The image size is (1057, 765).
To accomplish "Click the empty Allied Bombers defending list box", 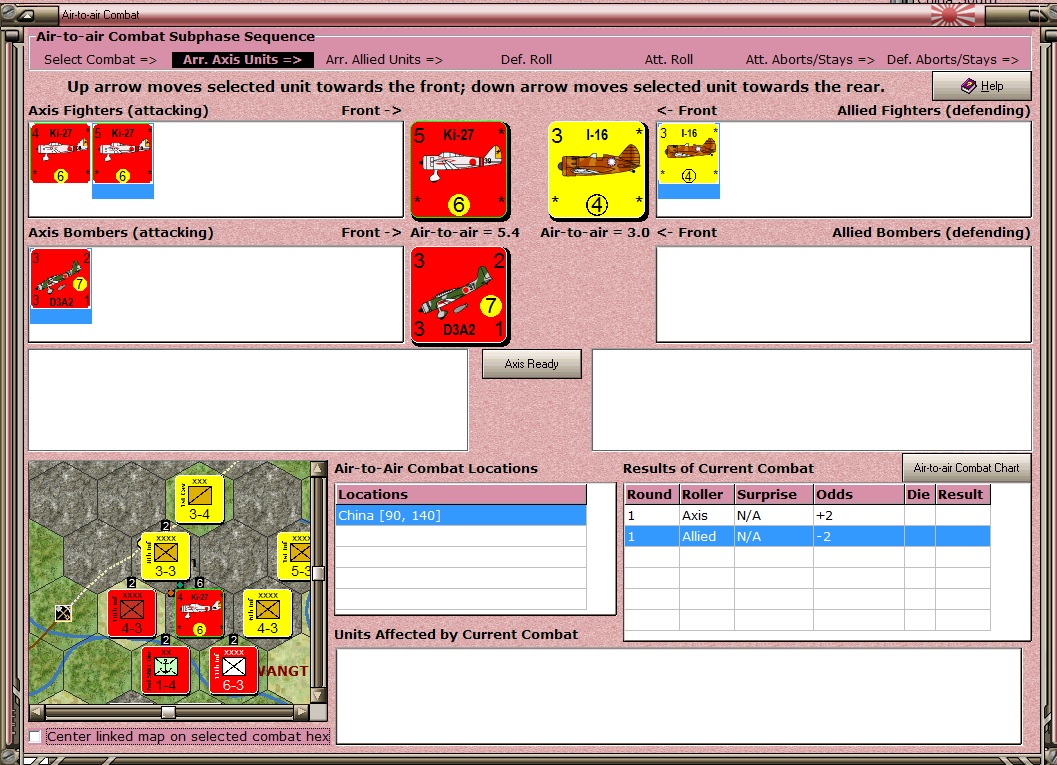I will coord(844,295).
